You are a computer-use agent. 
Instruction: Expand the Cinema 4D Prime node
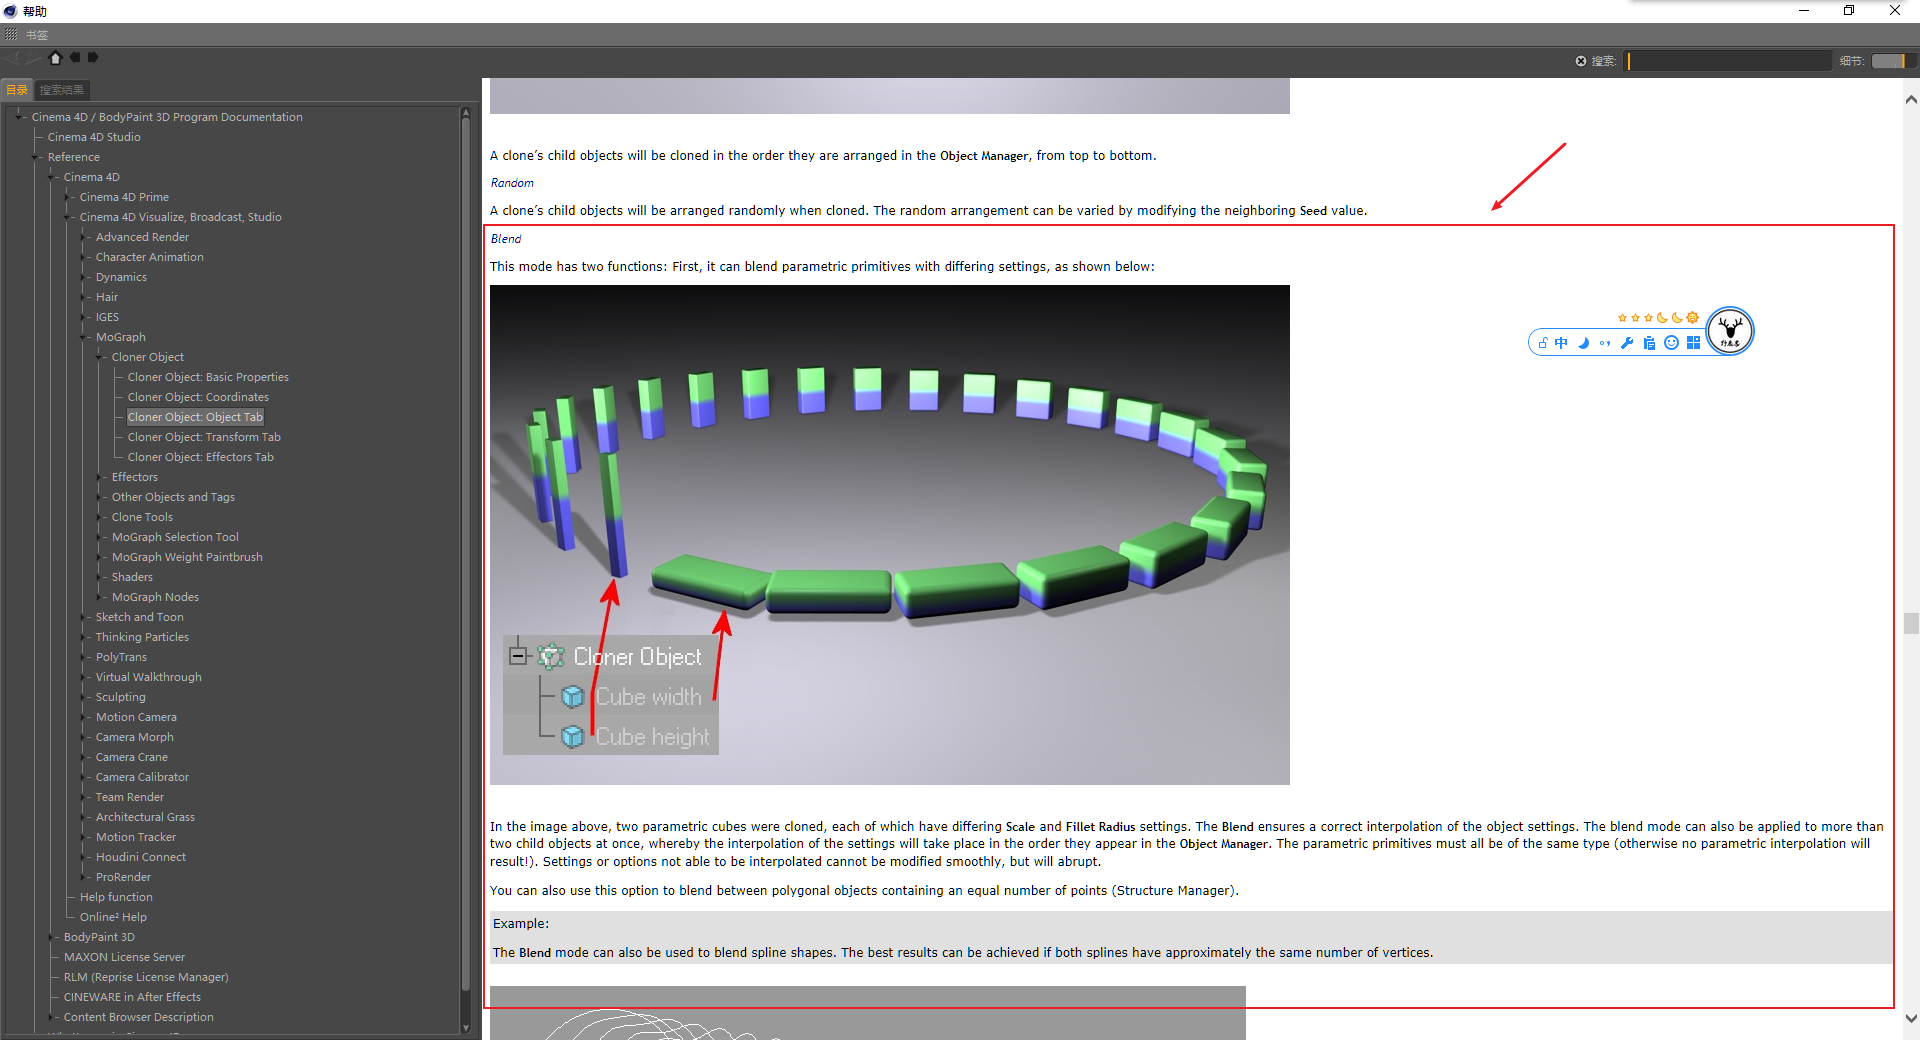coord(68,197)
